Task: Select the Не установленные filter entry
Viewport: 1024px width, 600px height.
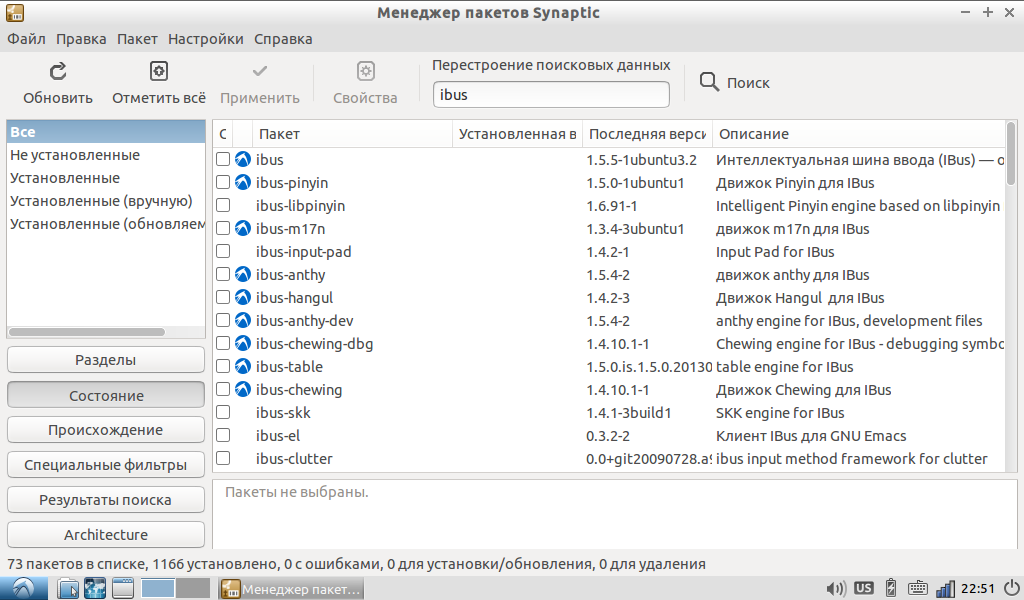Action: tap(106, 155)
